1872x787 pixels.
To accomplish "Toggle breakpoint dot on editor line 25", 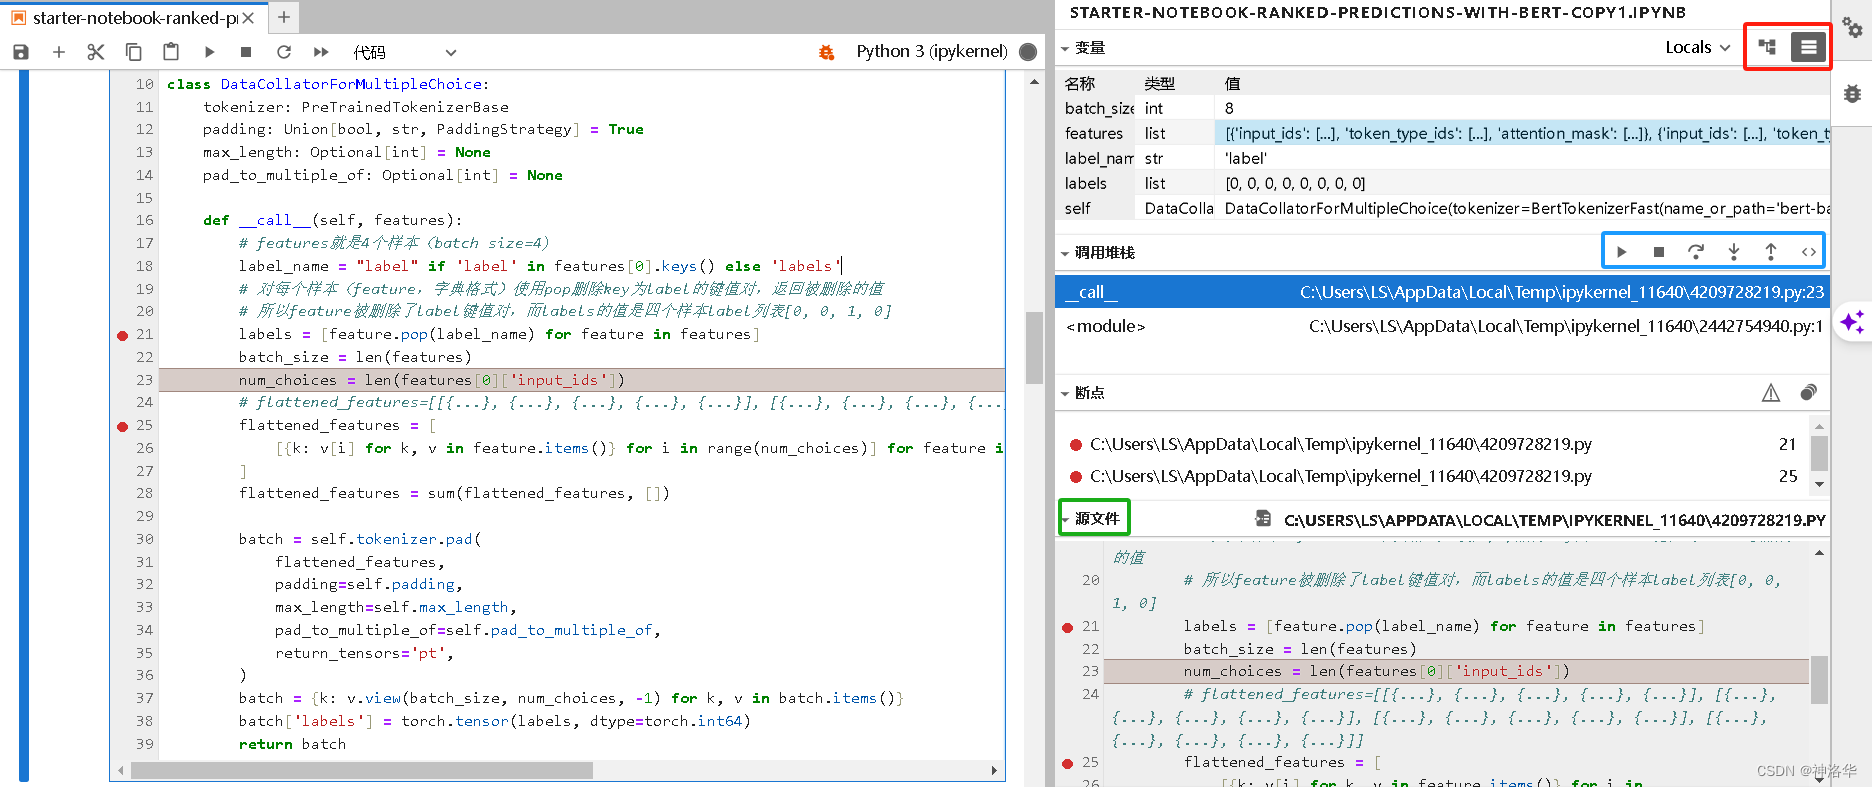I will pos(123,426).
